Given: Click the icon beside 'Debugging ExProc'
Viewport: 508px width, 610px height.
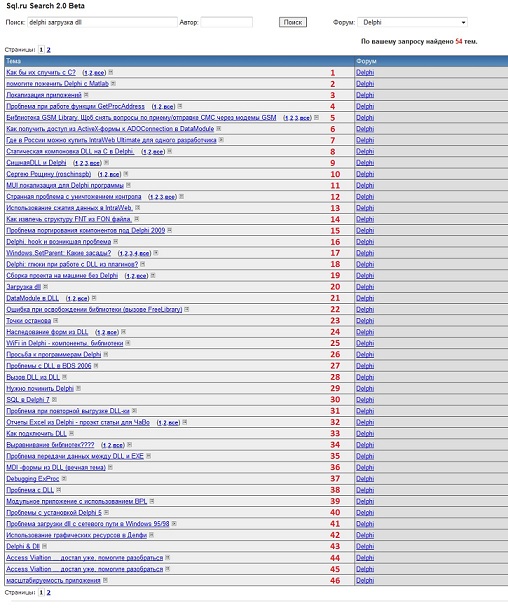Looking at the screenshot, I should 65,479.
